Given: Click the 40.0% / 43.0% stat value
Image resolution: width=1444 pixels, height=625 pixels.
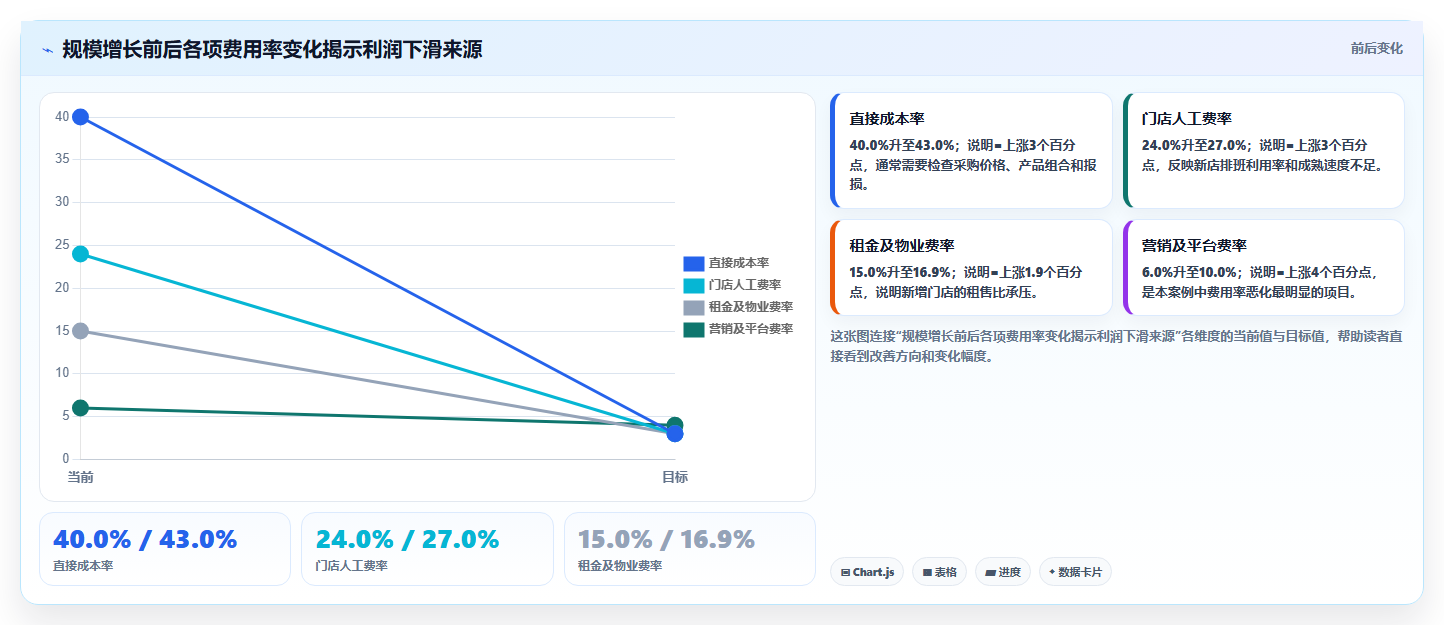Looking at the screenshot, I should tap(145, 540).
